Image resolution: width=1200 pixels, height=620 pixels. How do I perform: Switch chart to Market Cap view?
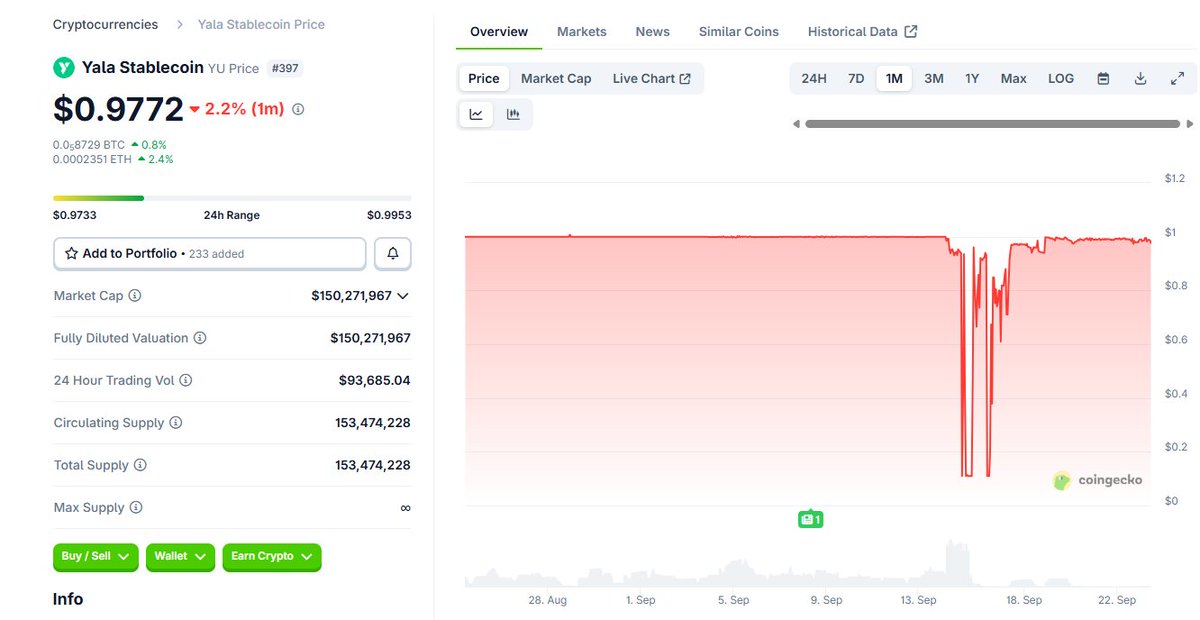[556, 78]
